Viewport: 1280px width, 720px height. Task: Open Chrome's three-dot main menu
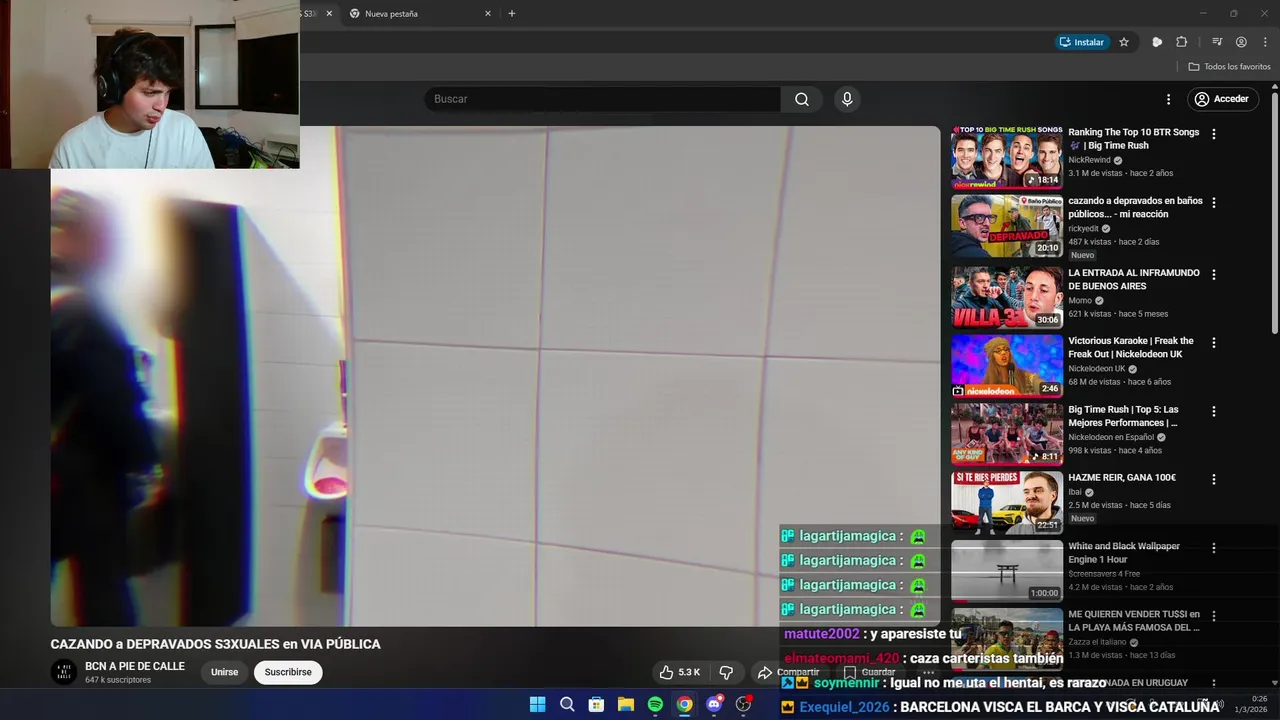pos(1264,42)
